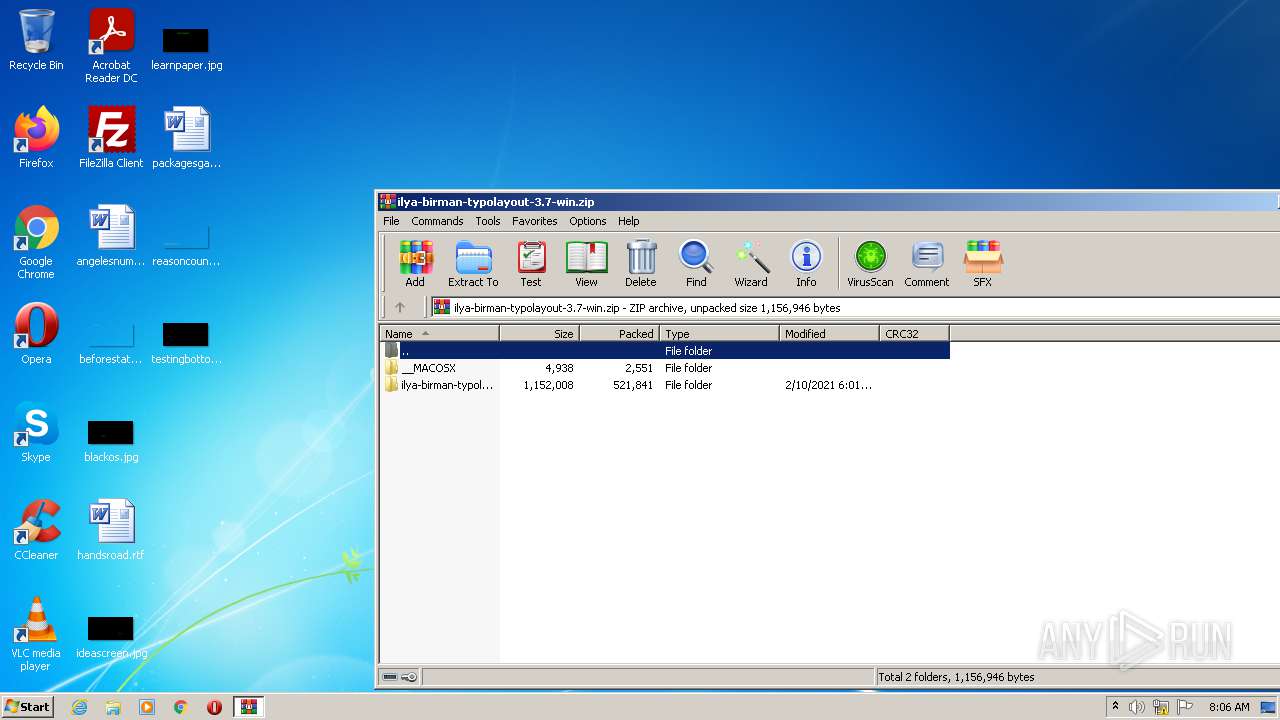1280x720 pixels.
Task: Launch Skype from desktop
Action: (36, 432)
